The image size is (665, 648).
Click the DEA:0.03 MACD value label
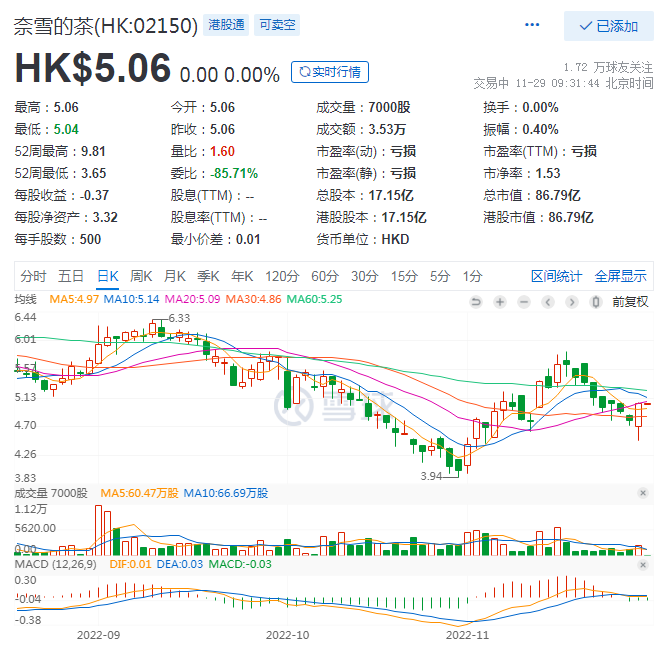(180, 564)
